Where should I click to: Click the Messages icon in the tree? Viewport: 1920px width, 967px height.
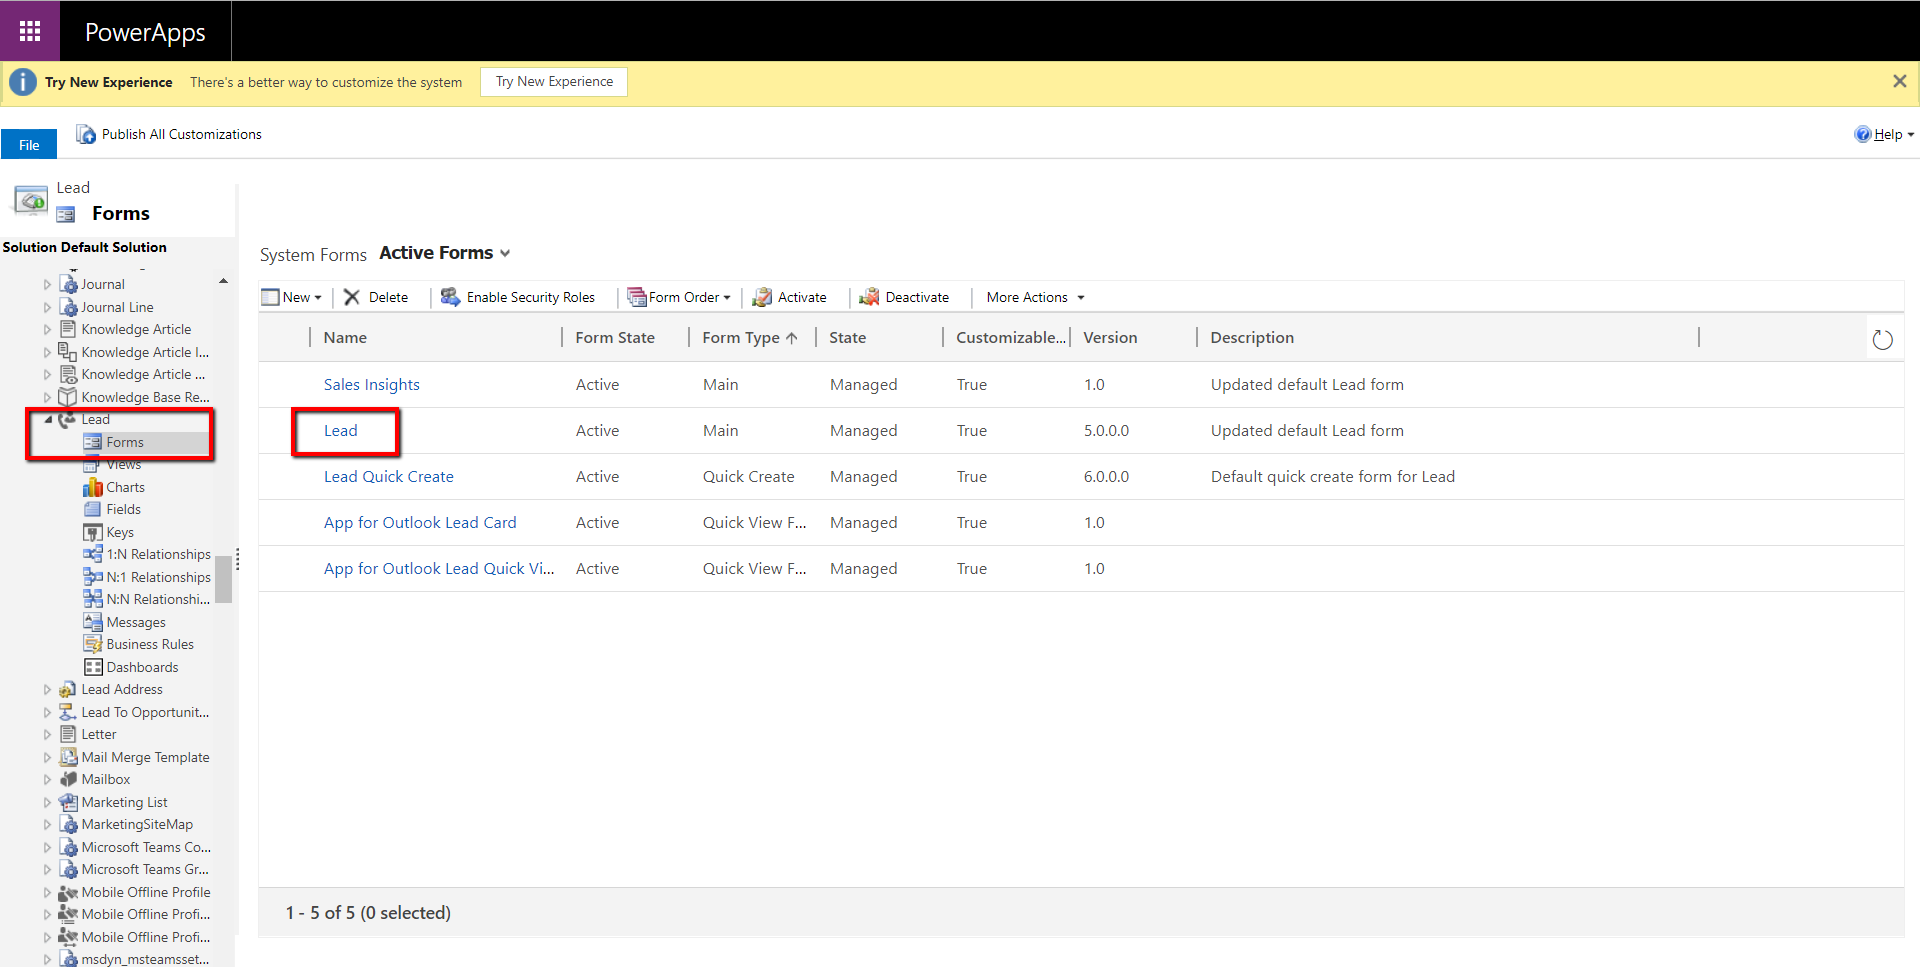pos(93,622)
